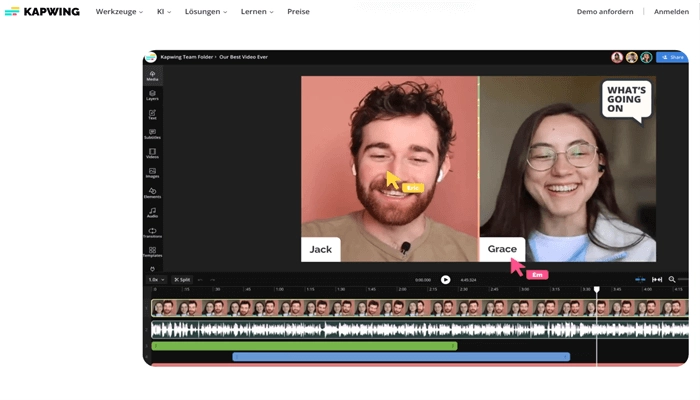Expand the KI menu
700x400 pixels.
coord(164,12)
